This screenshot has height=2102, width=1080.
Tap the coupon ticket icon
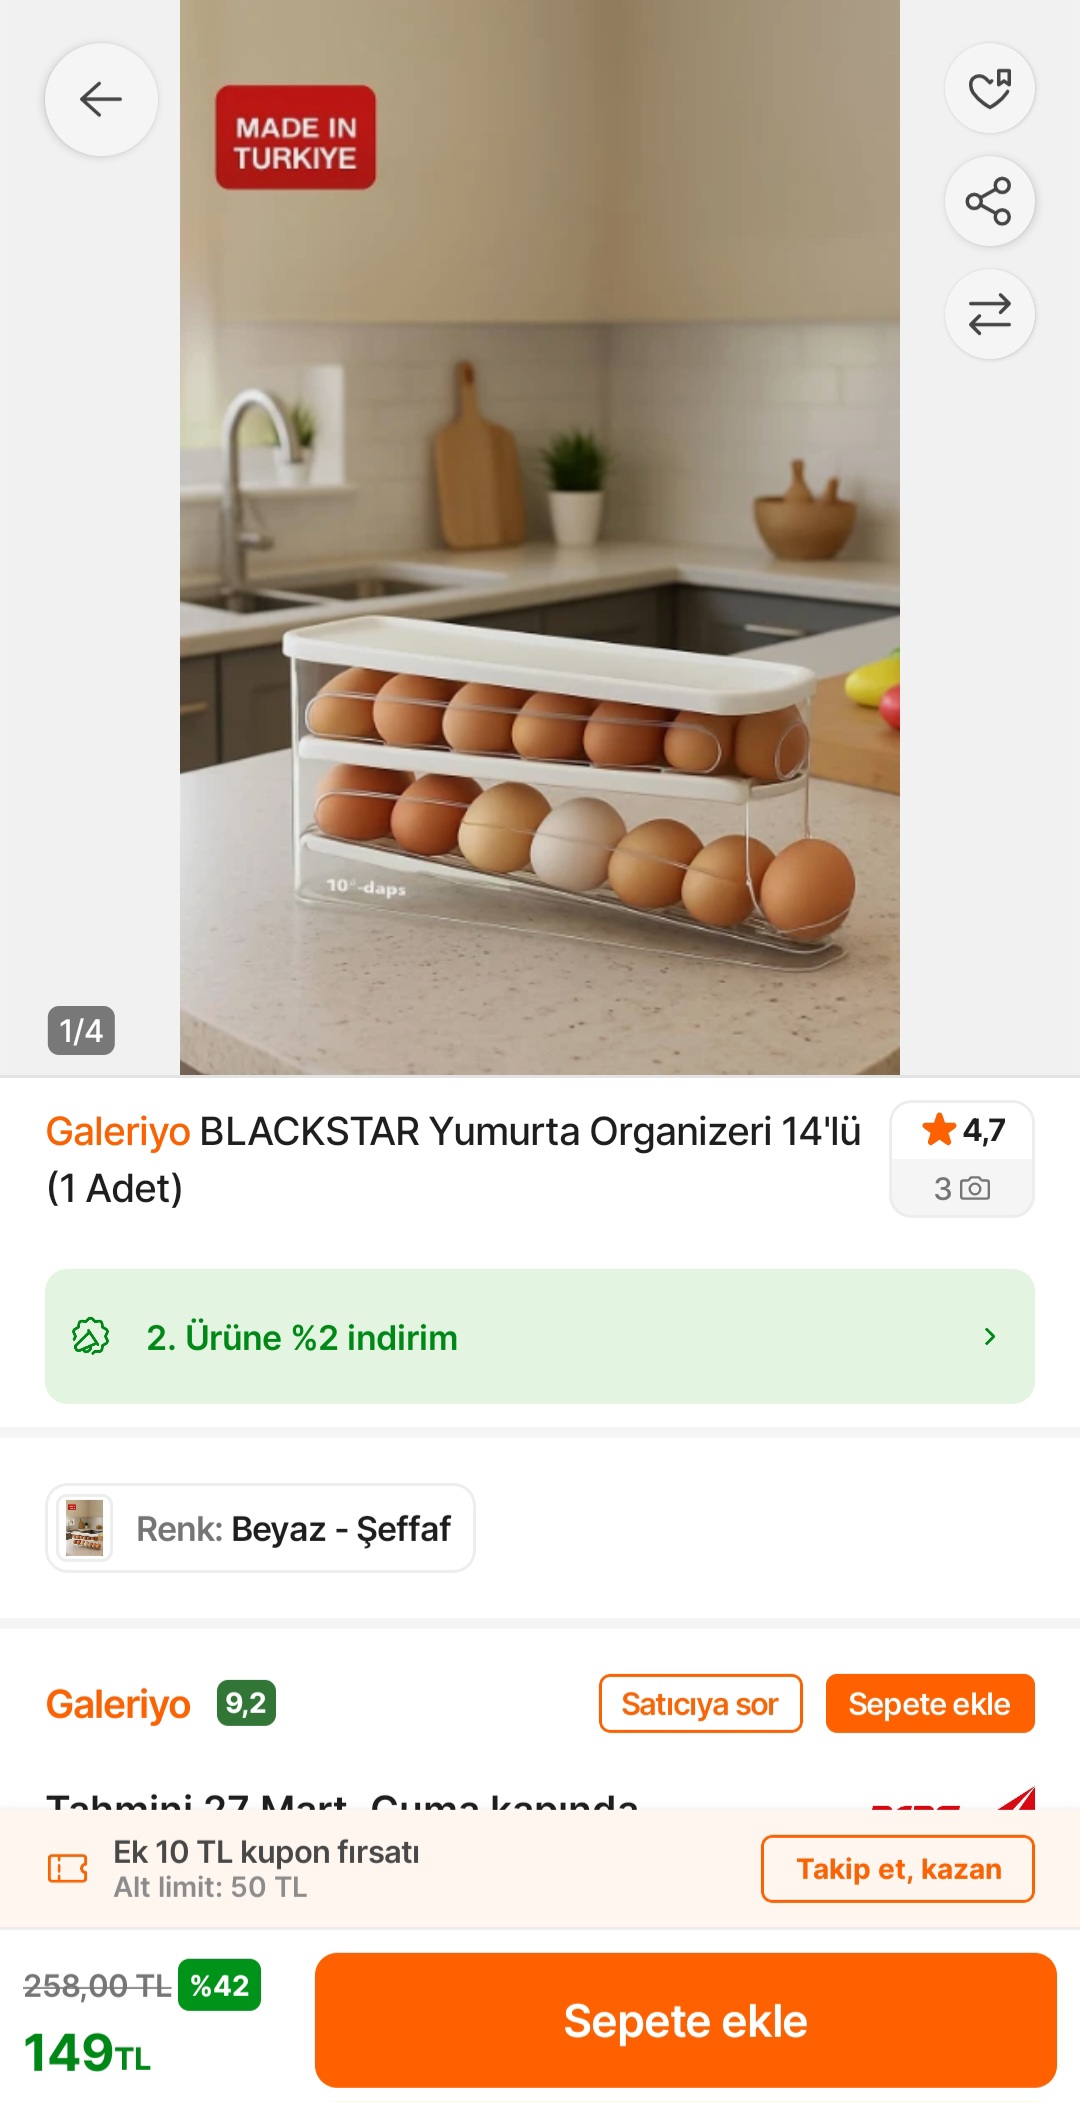pos(68,1868)
